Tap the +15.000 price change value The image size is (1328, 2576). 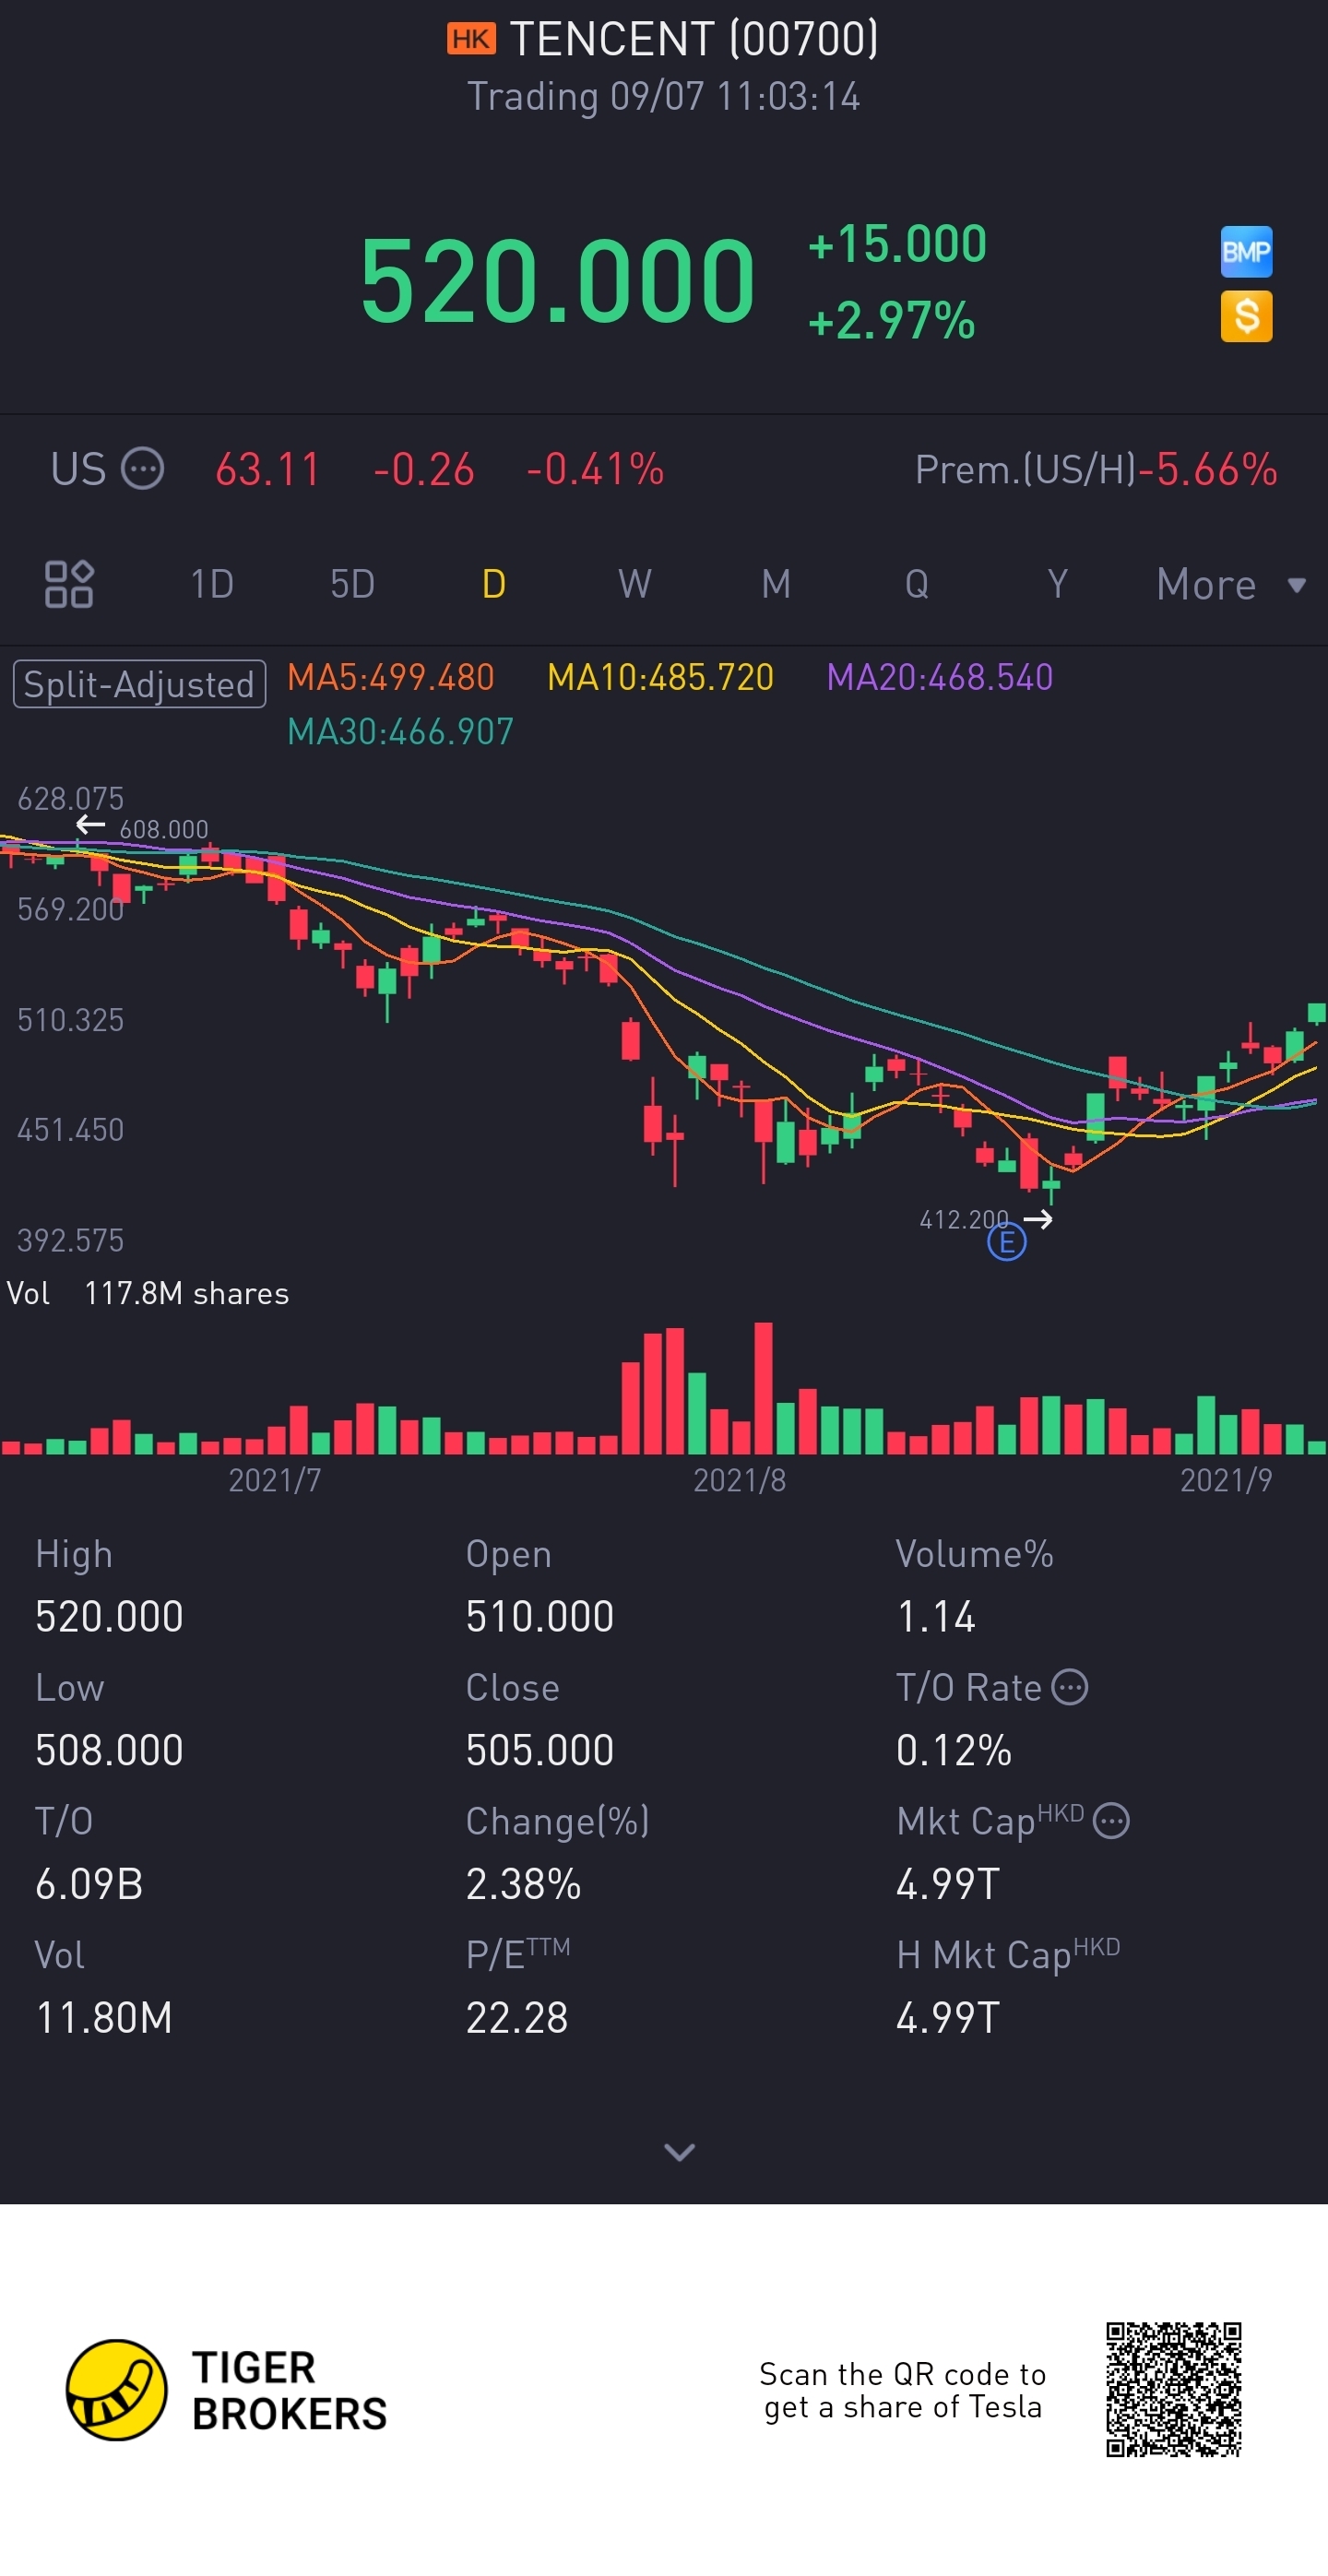pyautogui.click(x=897, y=244)
